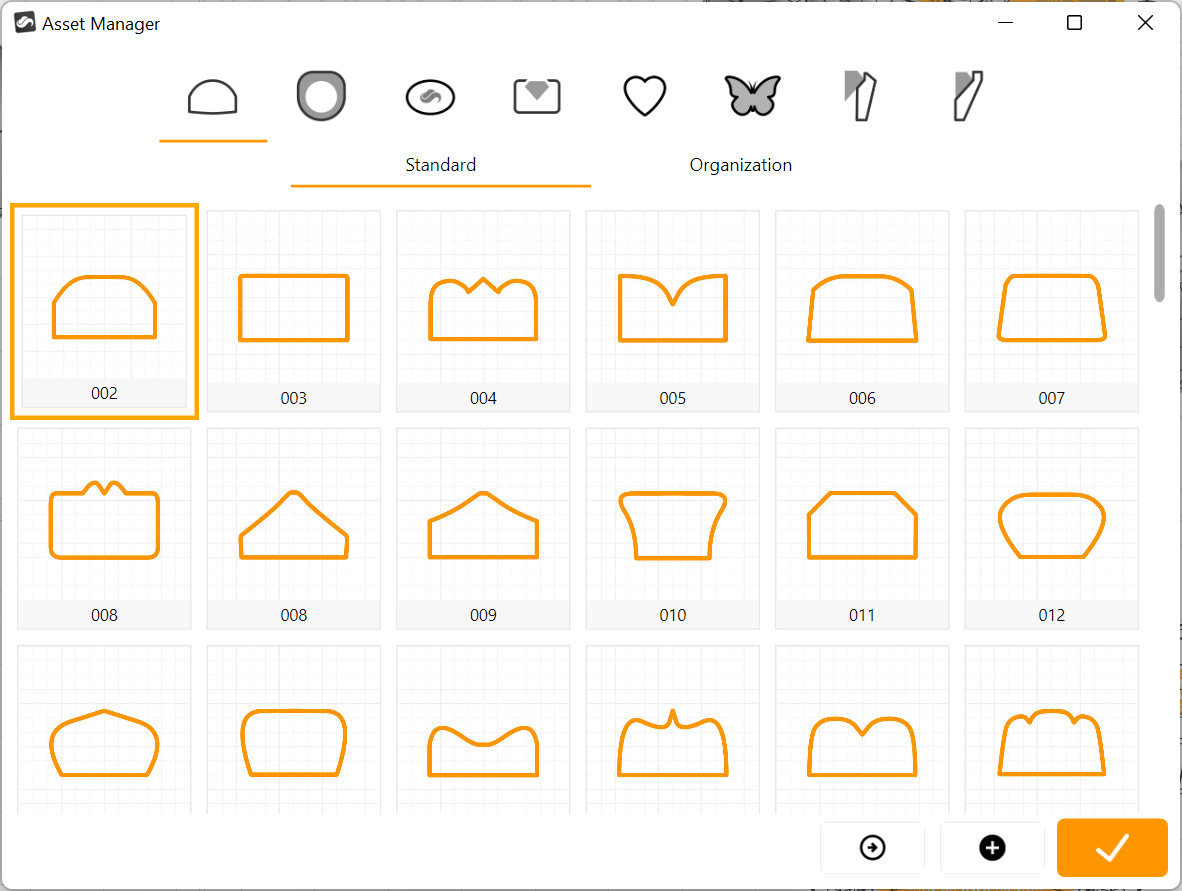Select rounded rectangle shape with double bump top
This screenshot has height=891, width=1182.
[x=104, y=528]
